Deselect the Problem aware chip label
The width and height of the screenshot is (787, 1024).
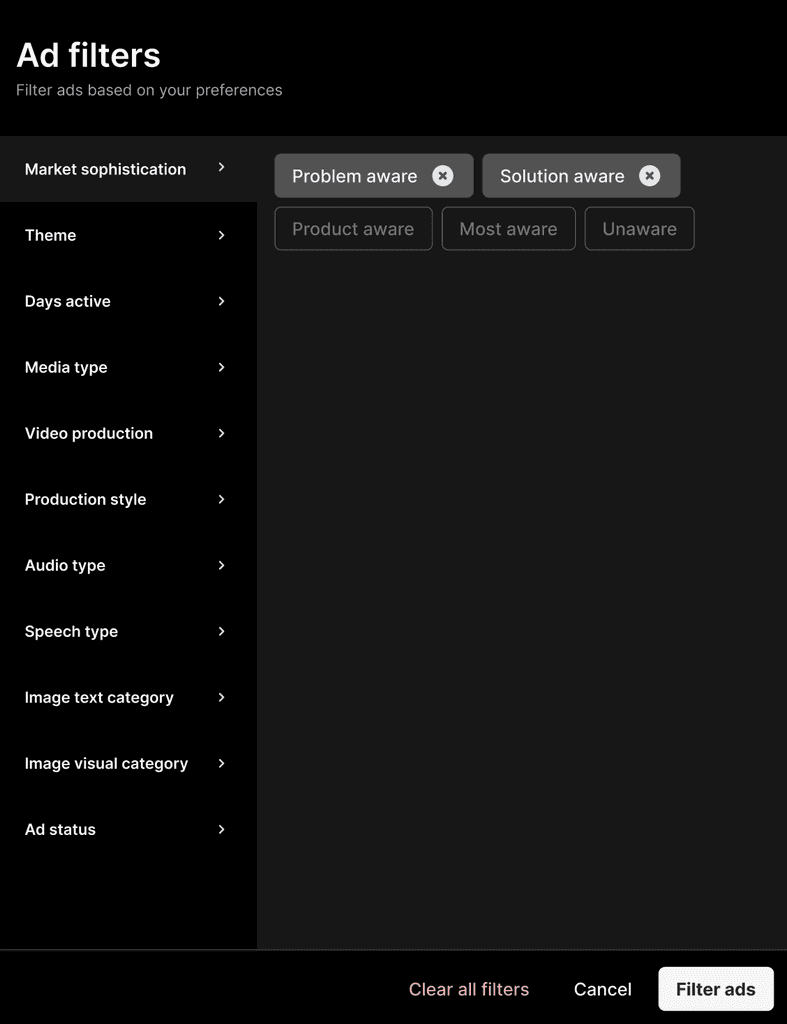[x=355, y=176]
